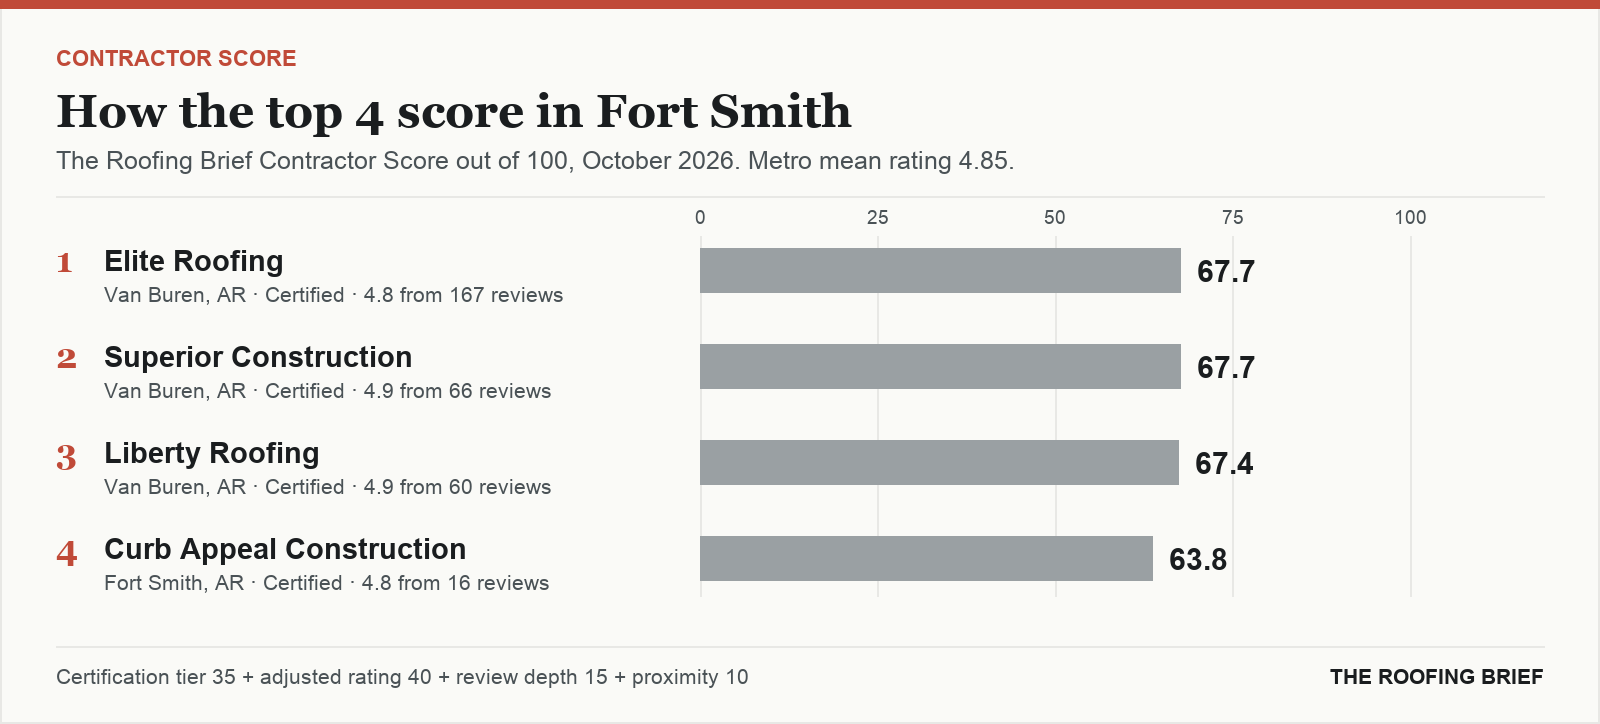This screenshot has height=724, width=1600.
Task: Click the rank number 4 beside Curb Appeal Construction
Action: pyautogui.click(x=66, y=553)
